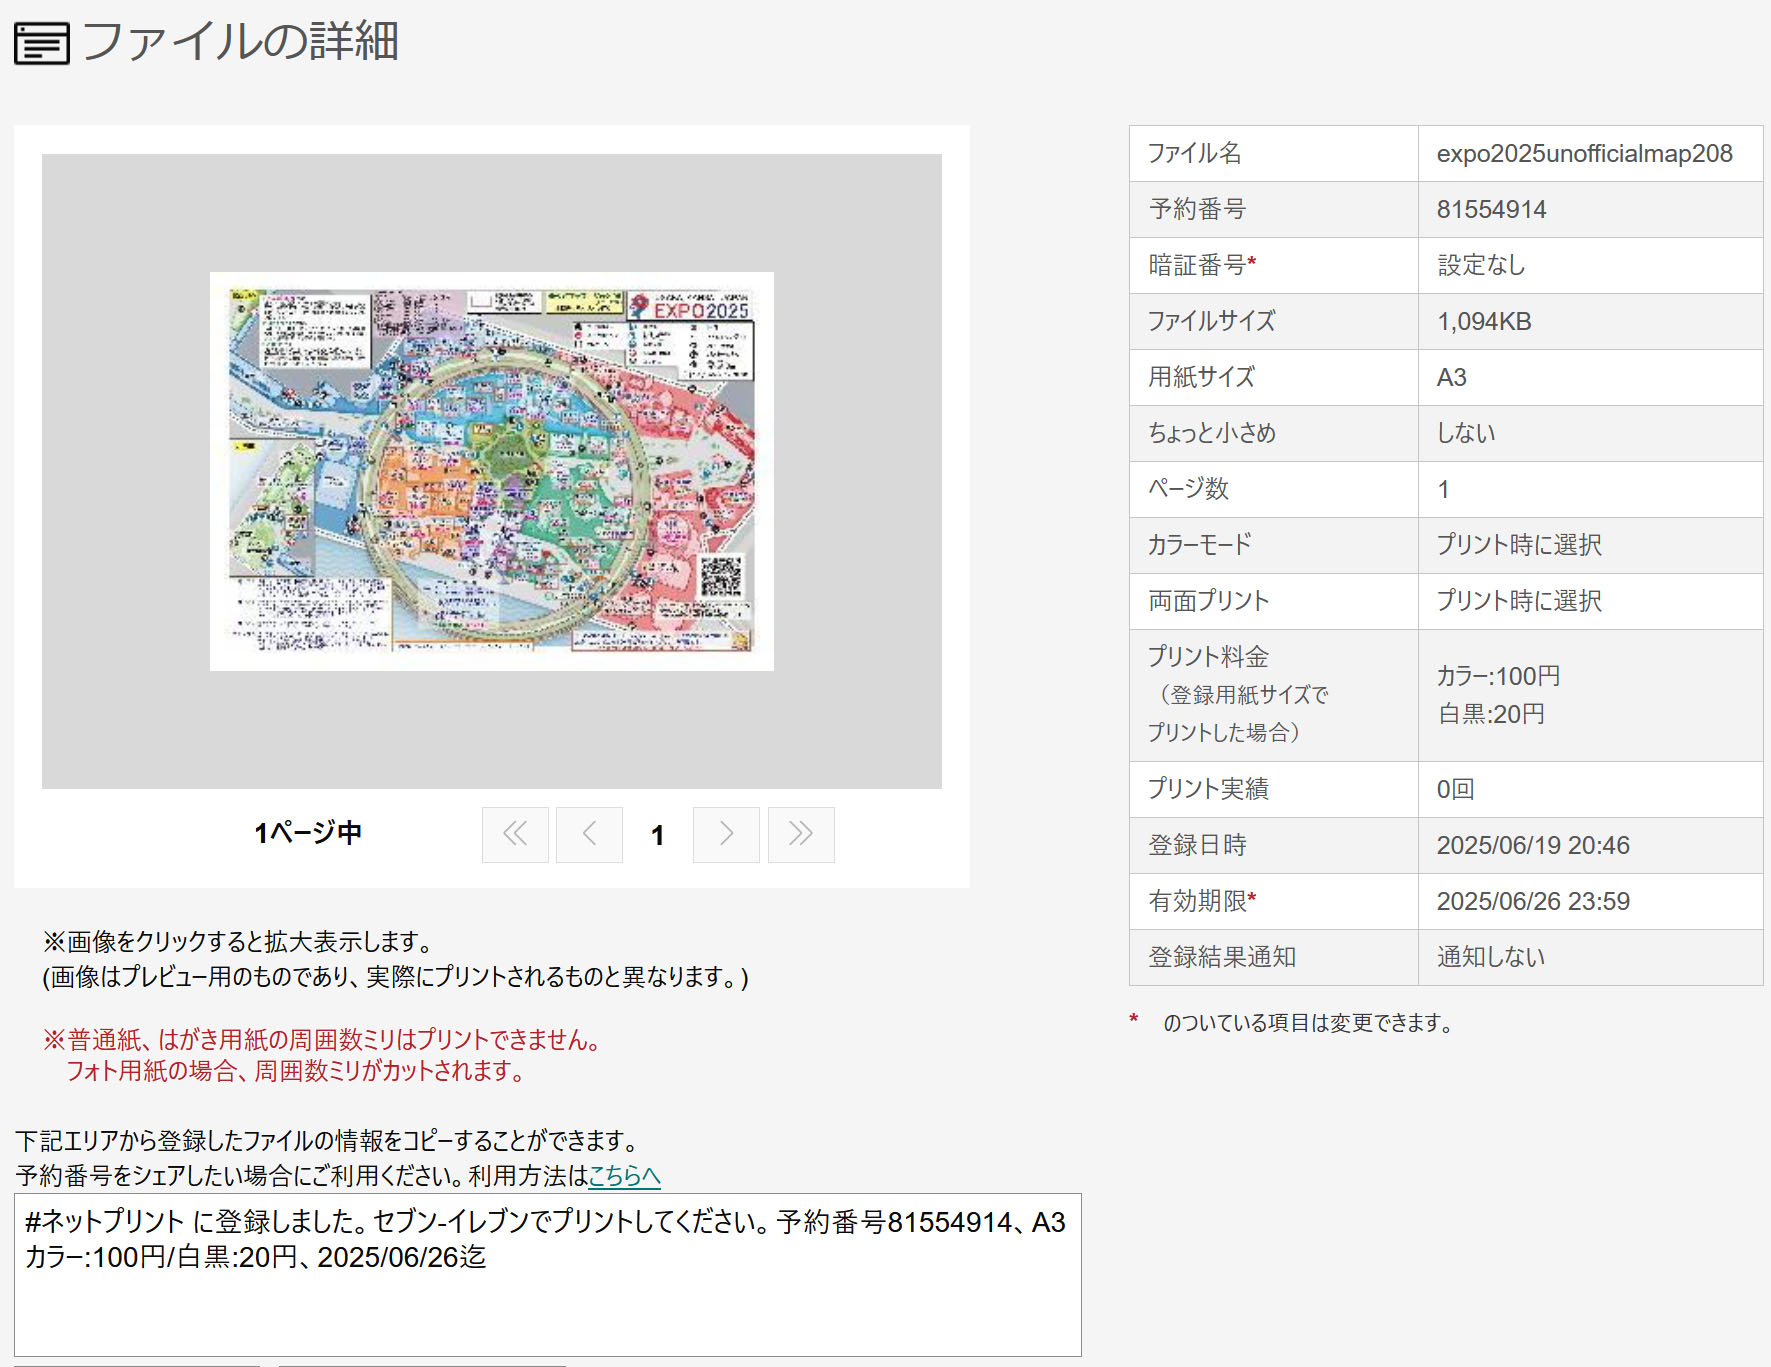Image resolution: width=1771 pixels, height=1367 pixels.
Task: Click the 登録結果通知 value 通知しない
Action: (1490, 958)
